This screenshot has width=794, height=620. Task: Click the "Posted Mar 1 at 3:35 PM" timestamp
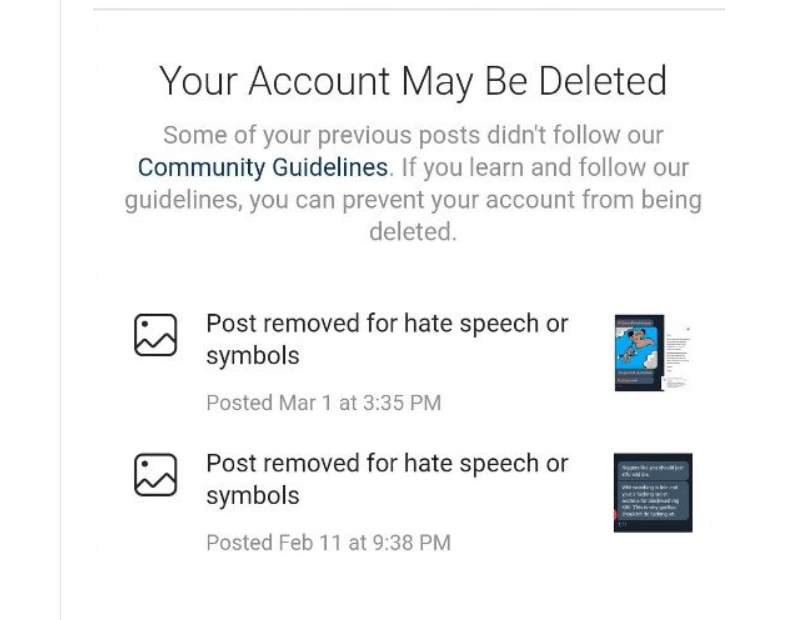click(x=324, y=403)
